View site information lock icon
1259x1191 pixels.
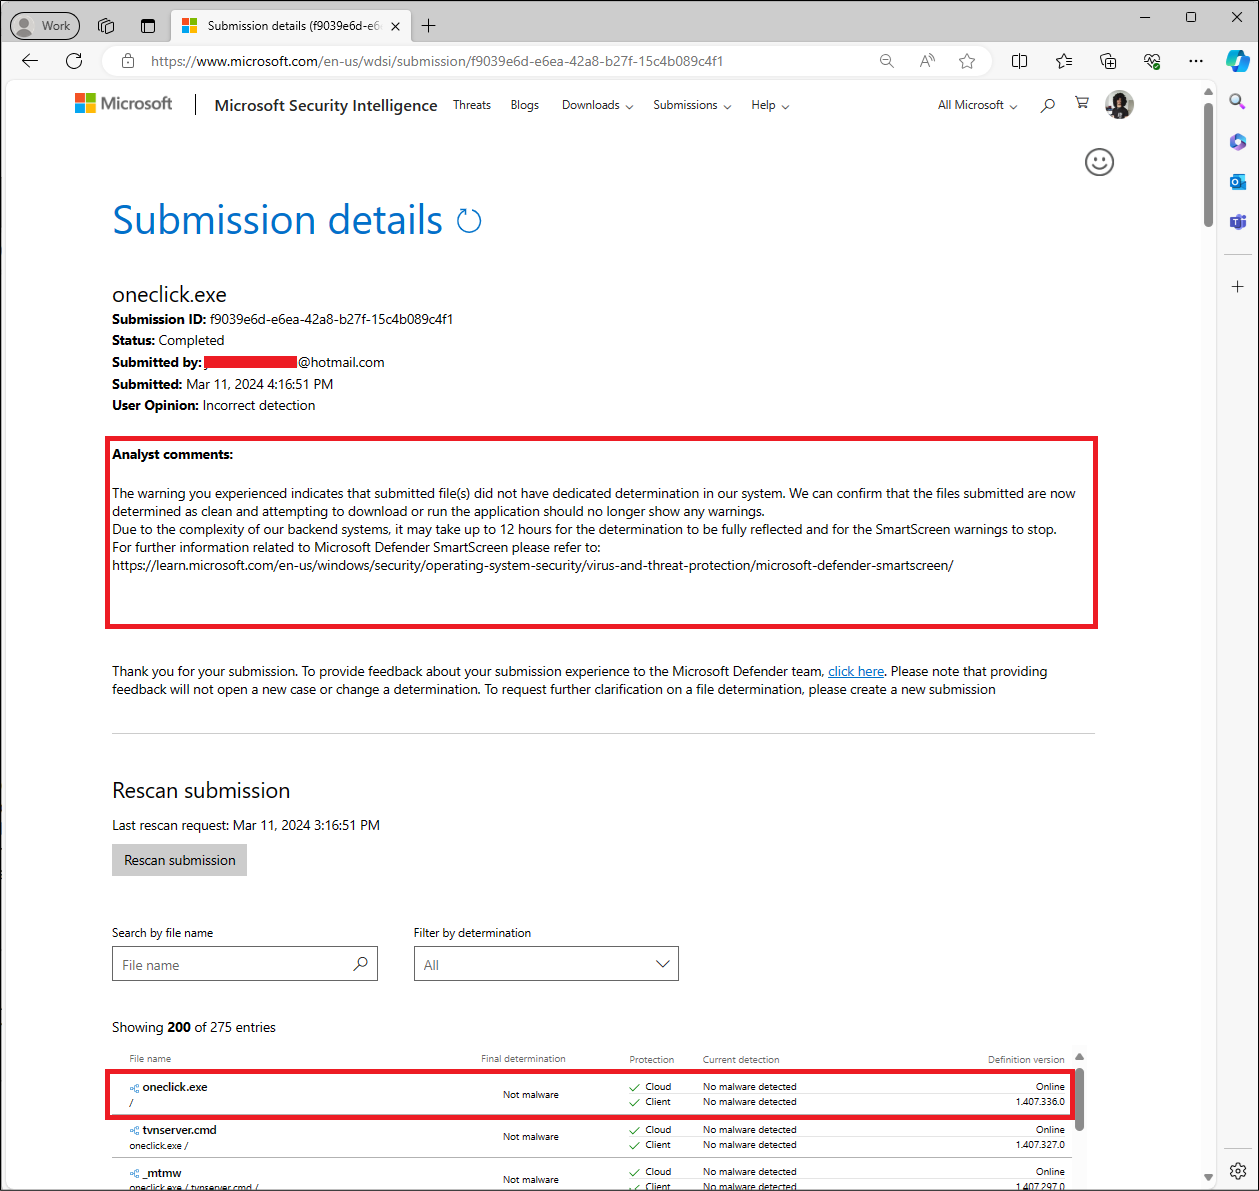coord(128,61)
